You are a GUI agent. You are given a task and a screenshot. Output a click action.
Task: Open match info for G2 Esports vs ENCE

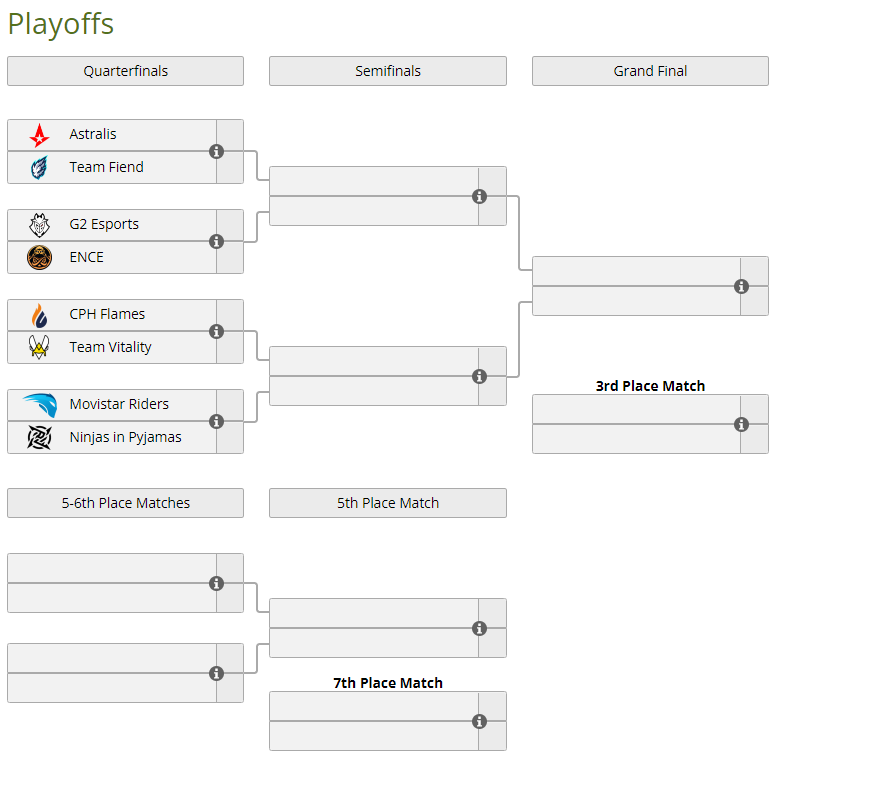pos(216,242)
